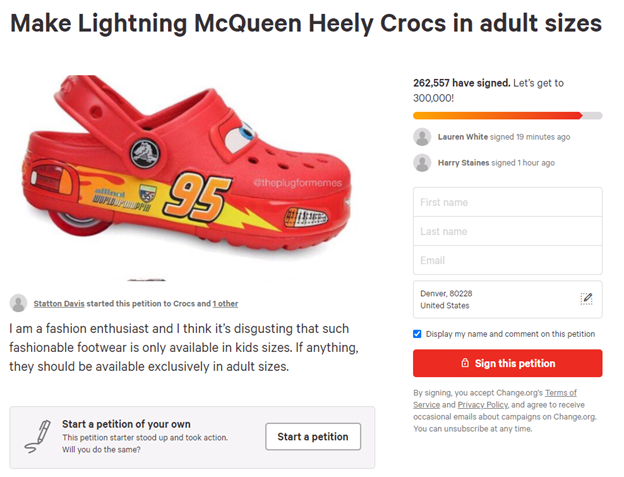Click the First name field
The height and width of the screenshot is (477, 624).
(x=507, y=202)
